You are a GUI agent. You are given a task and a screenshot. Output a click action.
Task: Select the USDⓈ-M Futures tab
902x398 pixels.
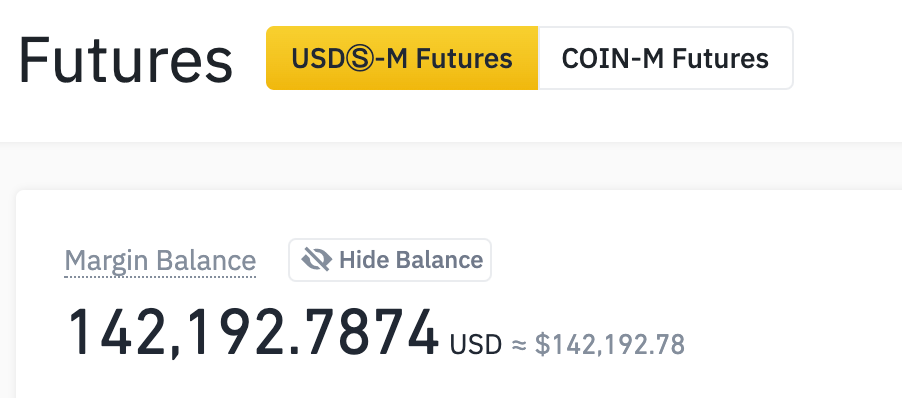[402, 58]
